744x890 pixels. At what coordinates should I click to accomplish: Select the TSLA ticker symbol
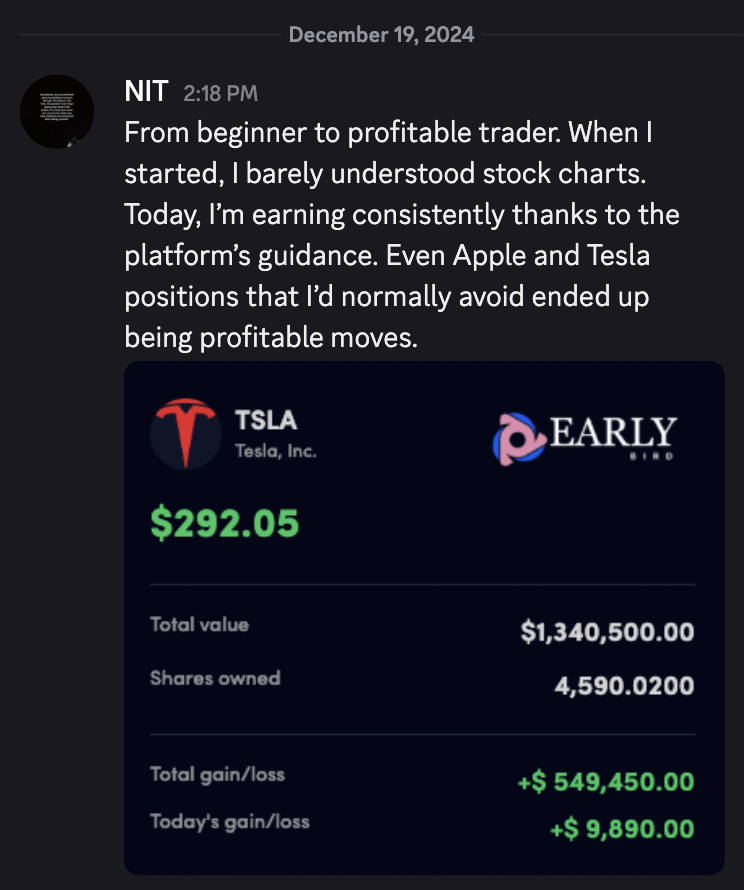tap(265, 421)
